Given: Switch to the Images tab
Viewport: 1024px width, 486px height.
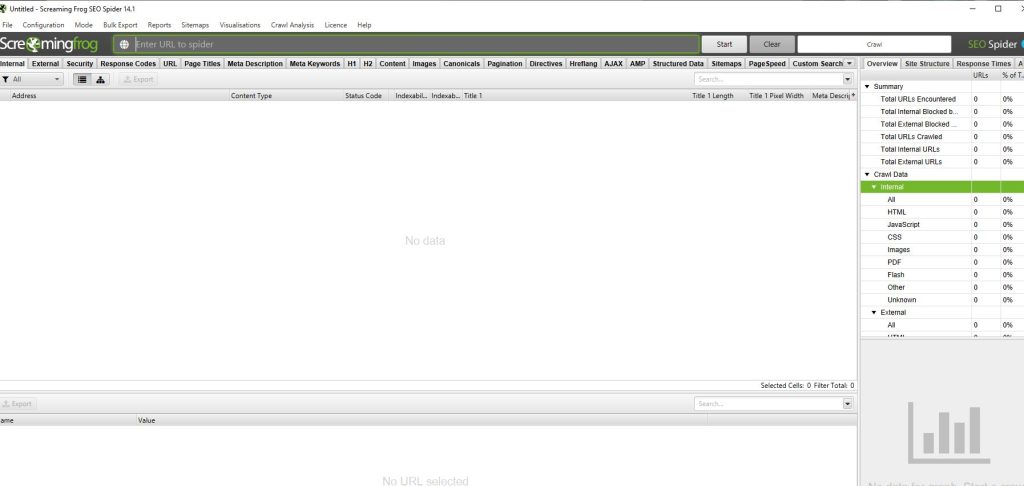Looking at the screenshot, I should tap(424, 63).
